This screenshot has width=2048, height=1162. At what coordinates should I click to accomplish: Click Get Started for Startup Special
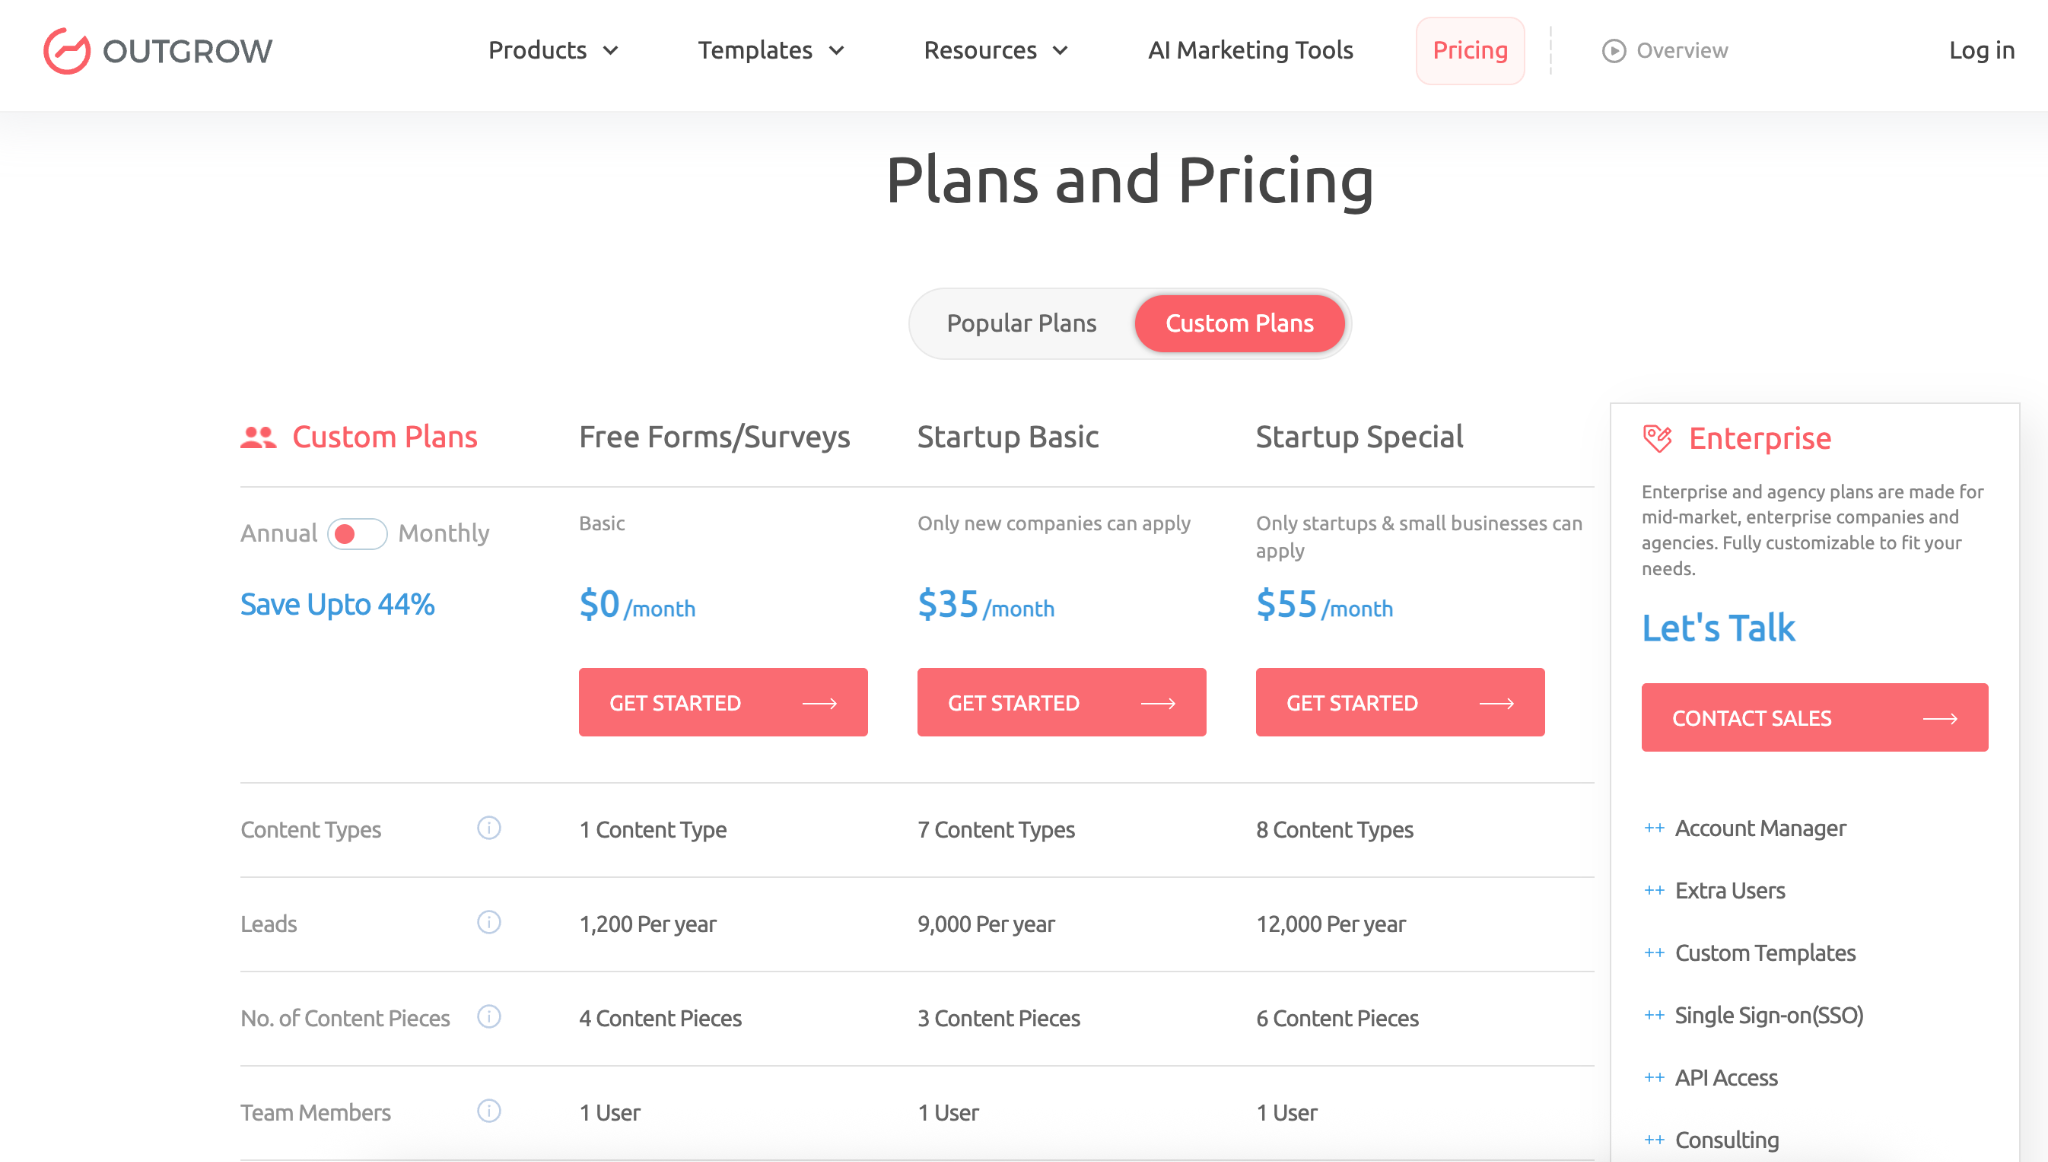coord(1399,703)
